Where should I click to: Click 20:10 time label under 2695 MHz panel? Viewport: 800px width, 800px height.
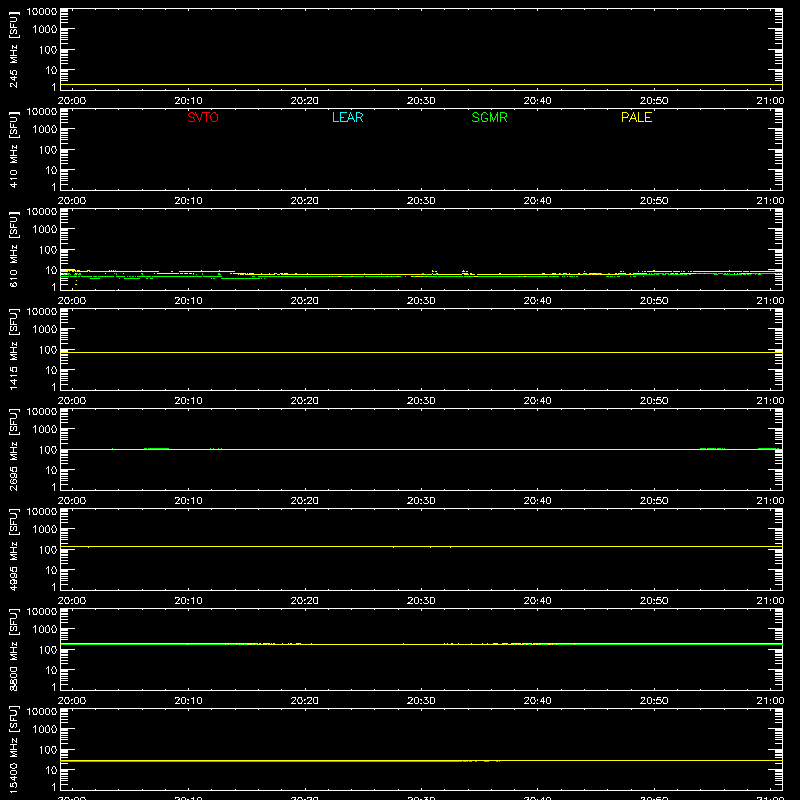(188, 501)
